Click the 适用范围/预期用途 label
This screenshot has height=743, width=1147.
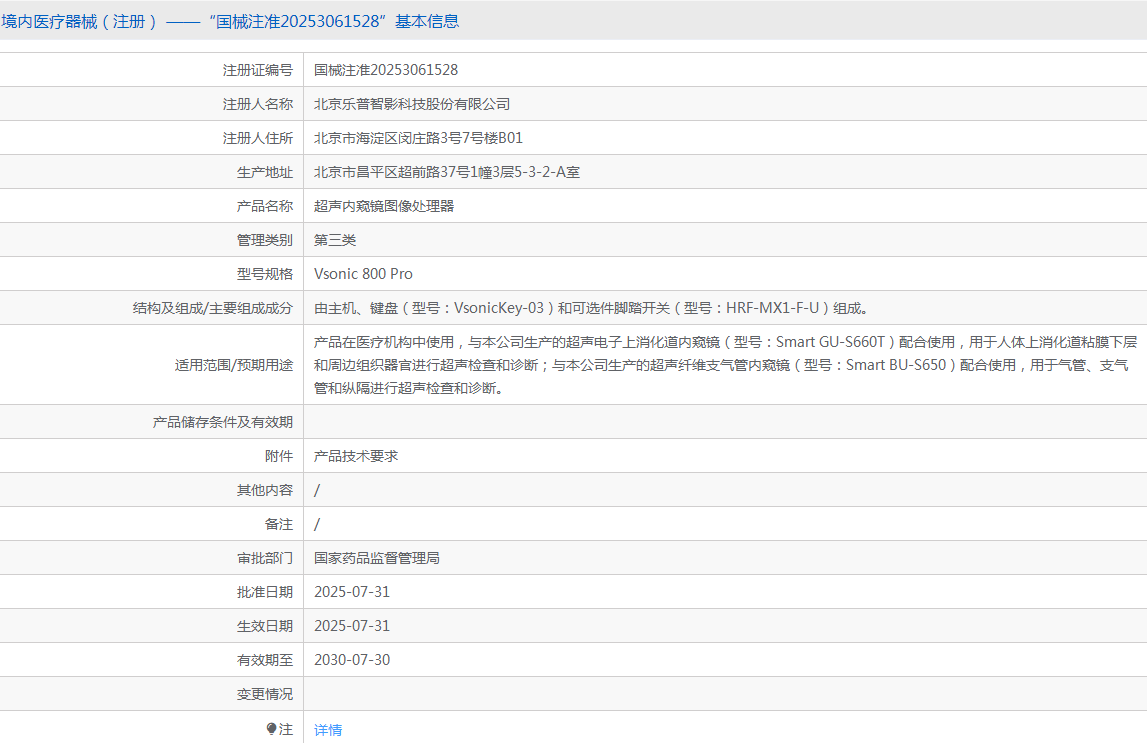(x=234, y=365)
